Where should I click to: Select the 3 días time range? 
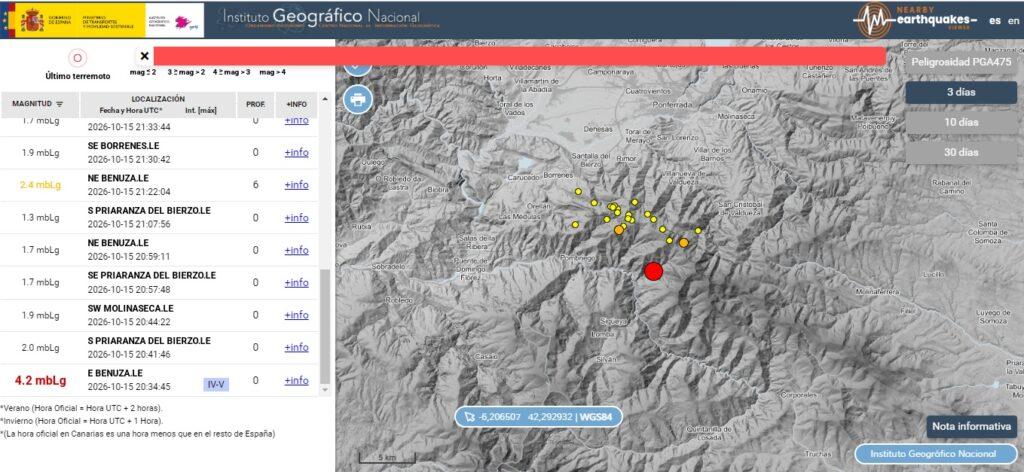(961, 92)
